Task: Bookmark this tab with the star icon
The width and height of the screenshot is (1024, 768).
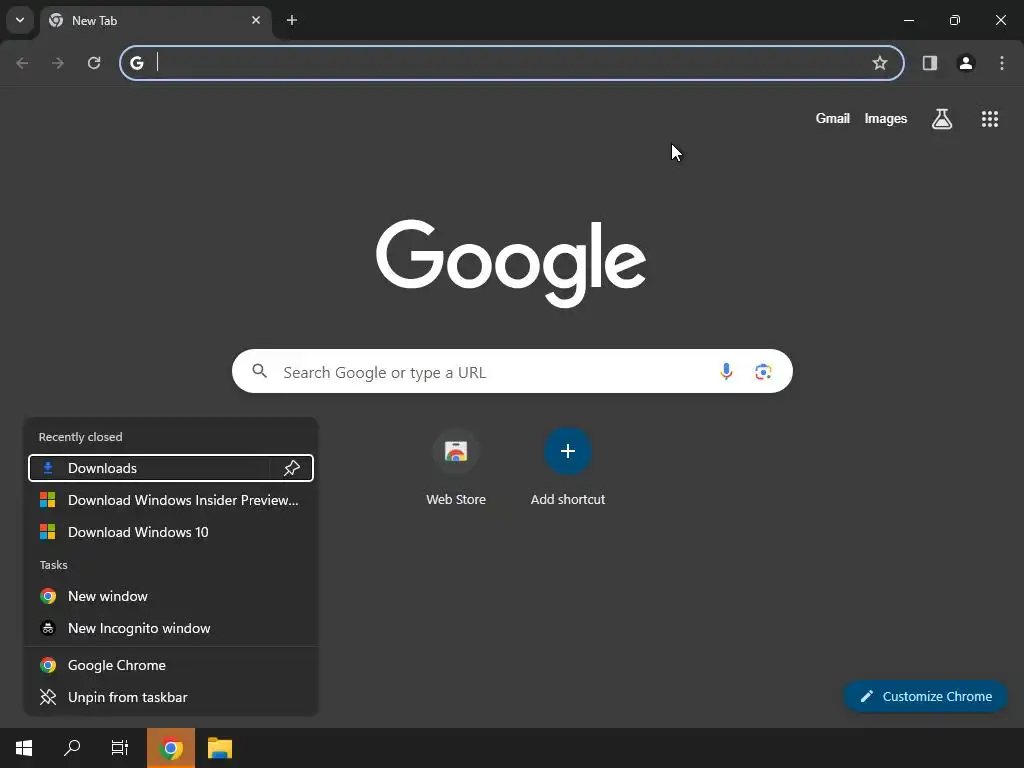Action: tap(880, 63)
